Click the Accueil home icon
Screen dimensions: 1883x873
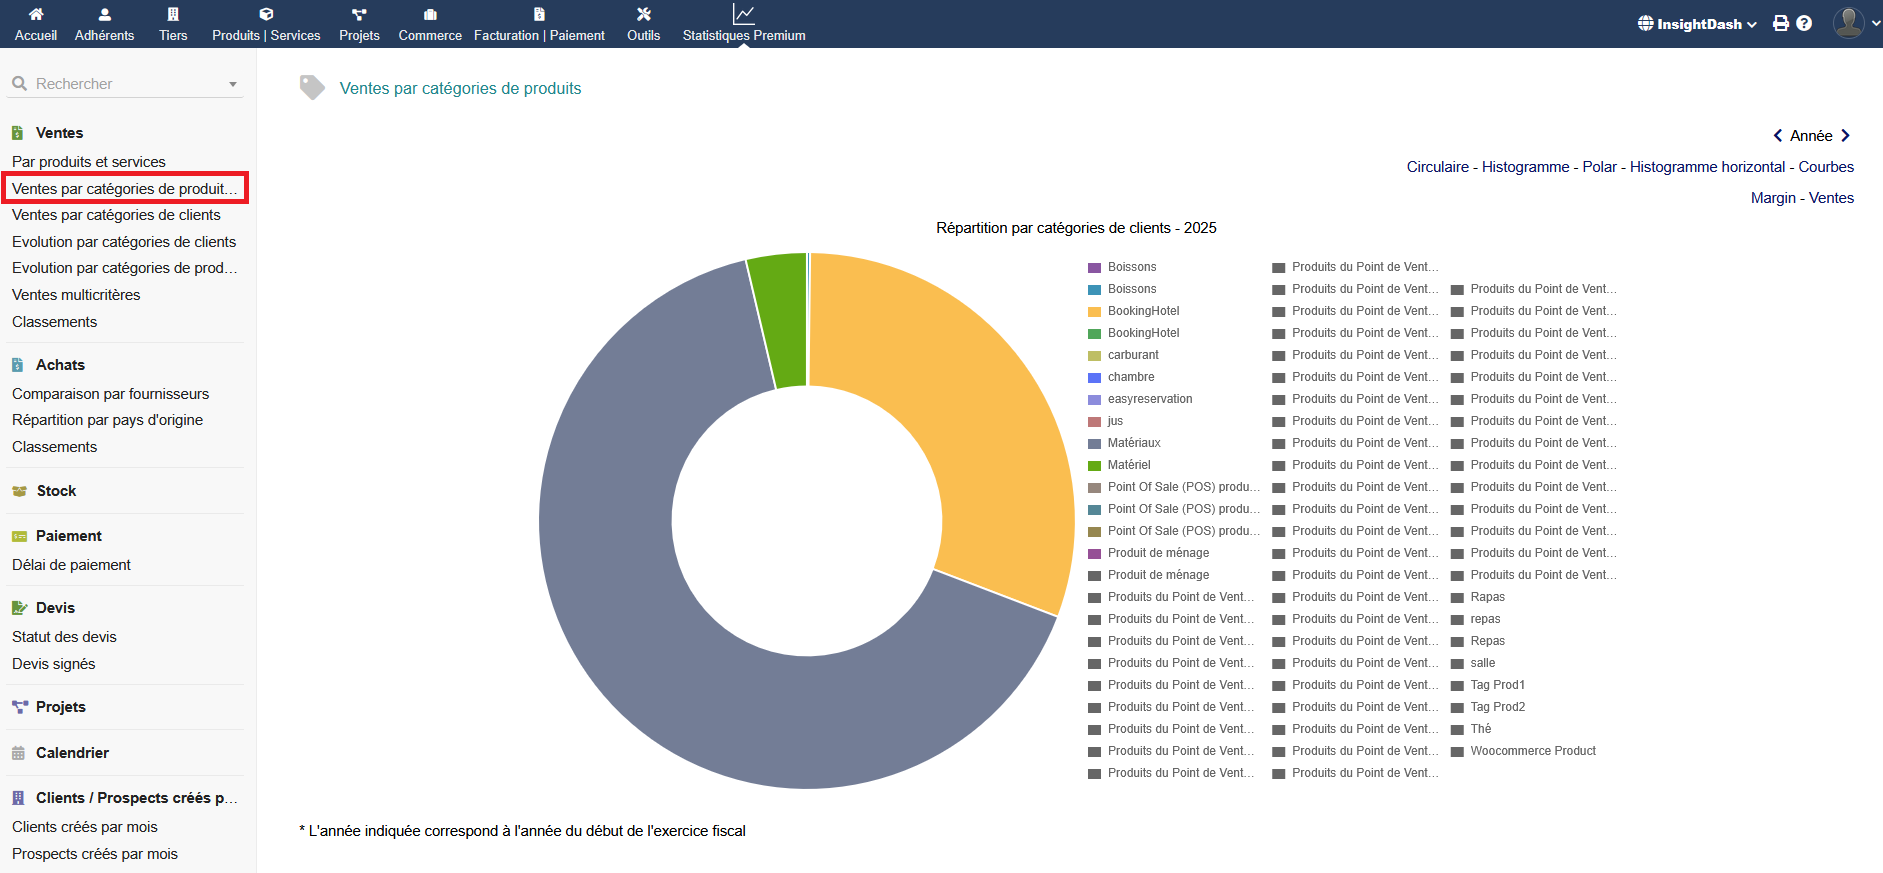point(36,14)
